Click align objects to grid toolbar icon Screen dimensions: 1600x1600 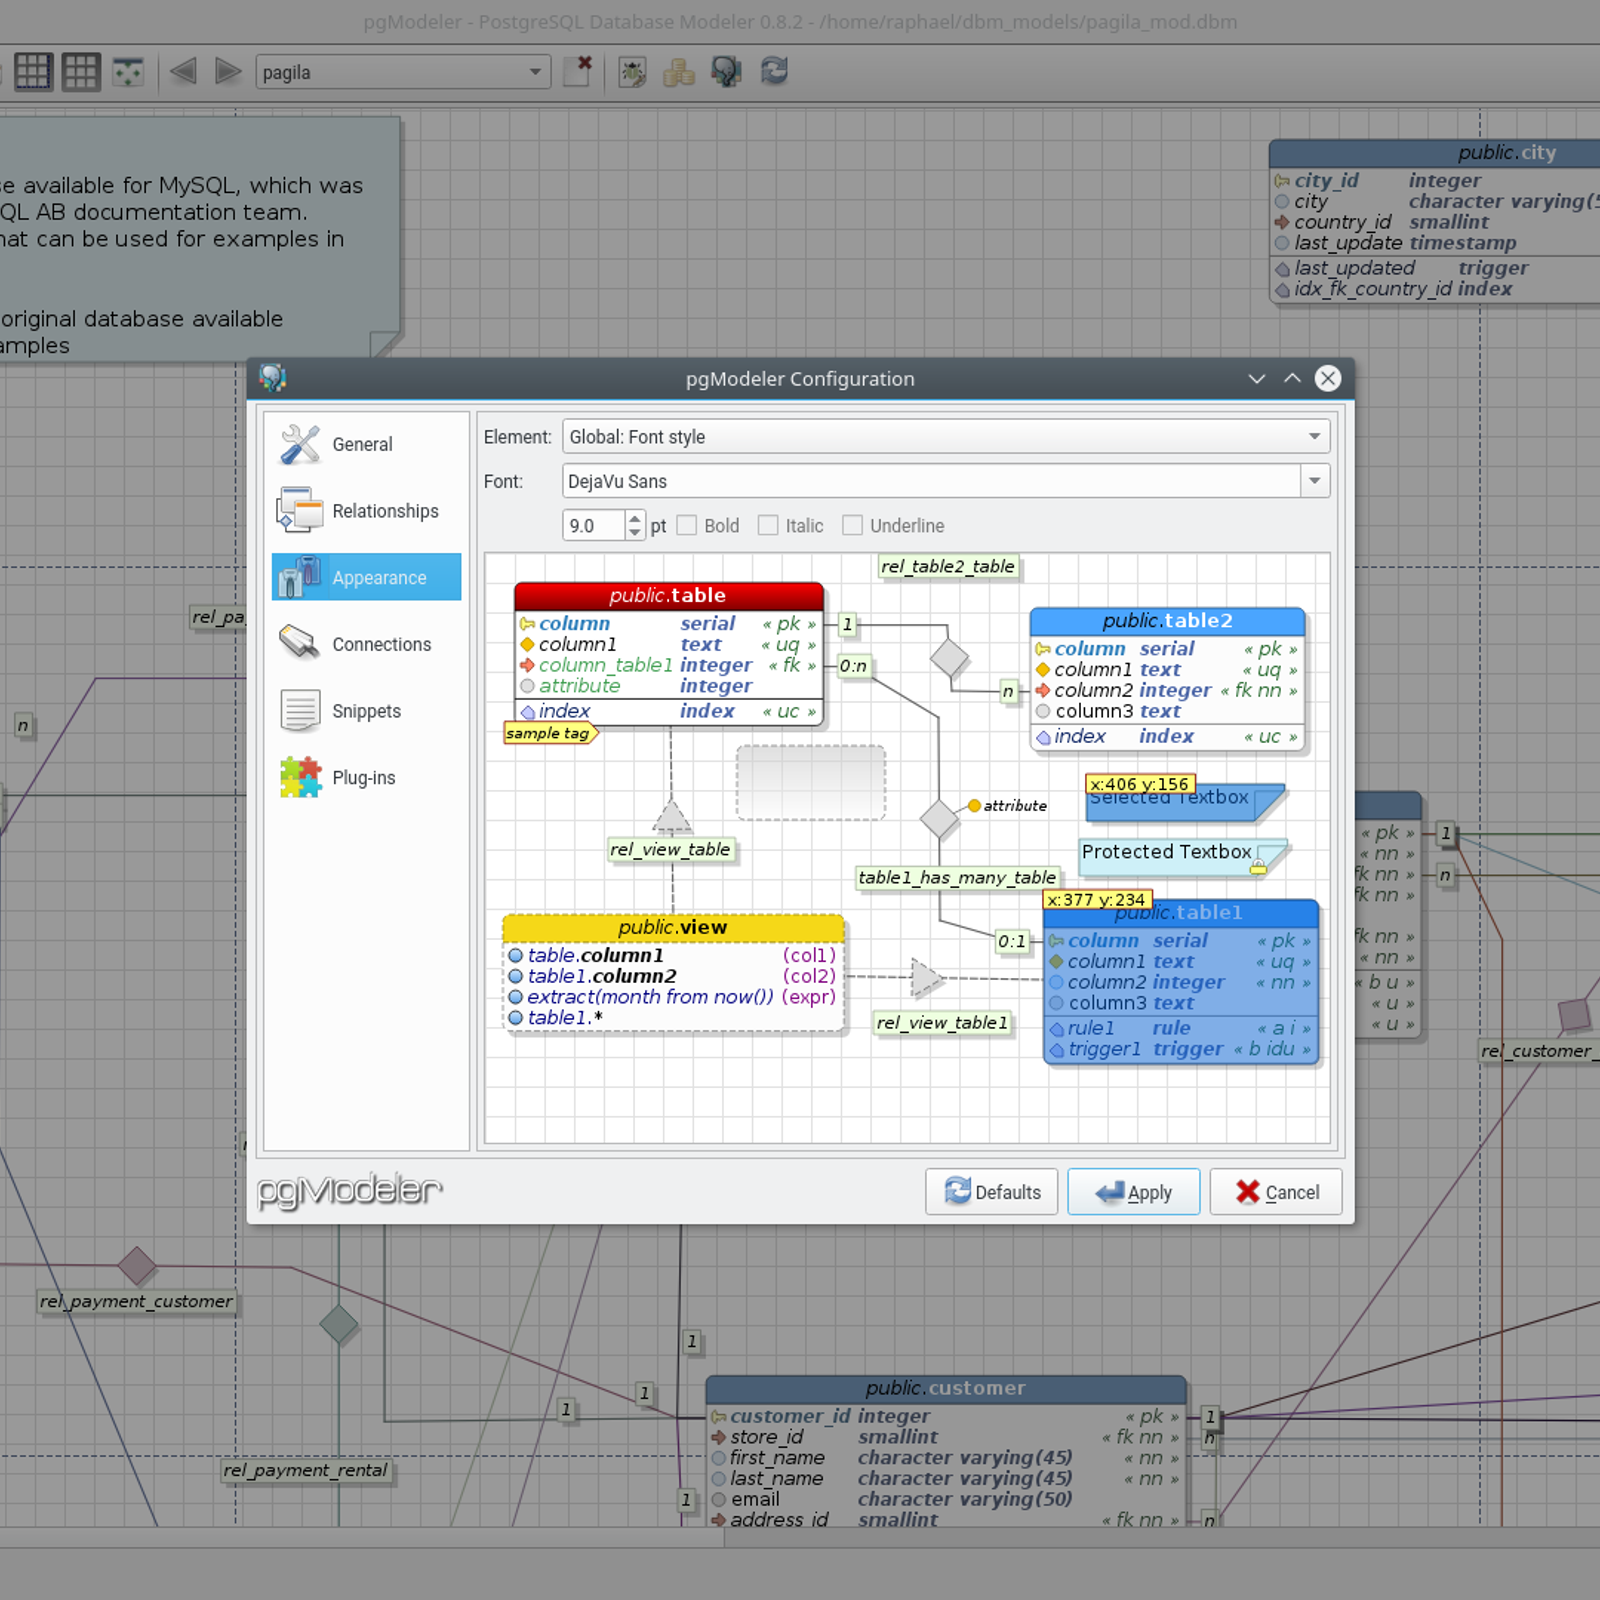pos(129,72)
